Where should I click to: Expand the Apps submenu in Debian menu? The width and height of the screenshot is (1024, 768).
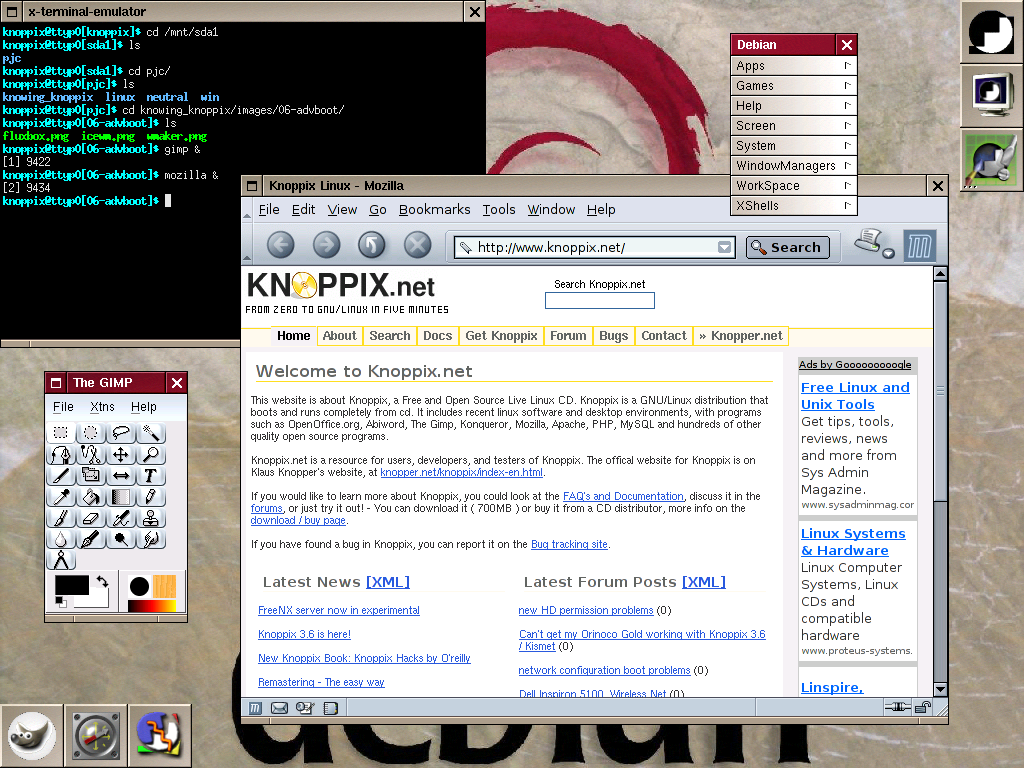pyautogui.click(x=793, y=66)
